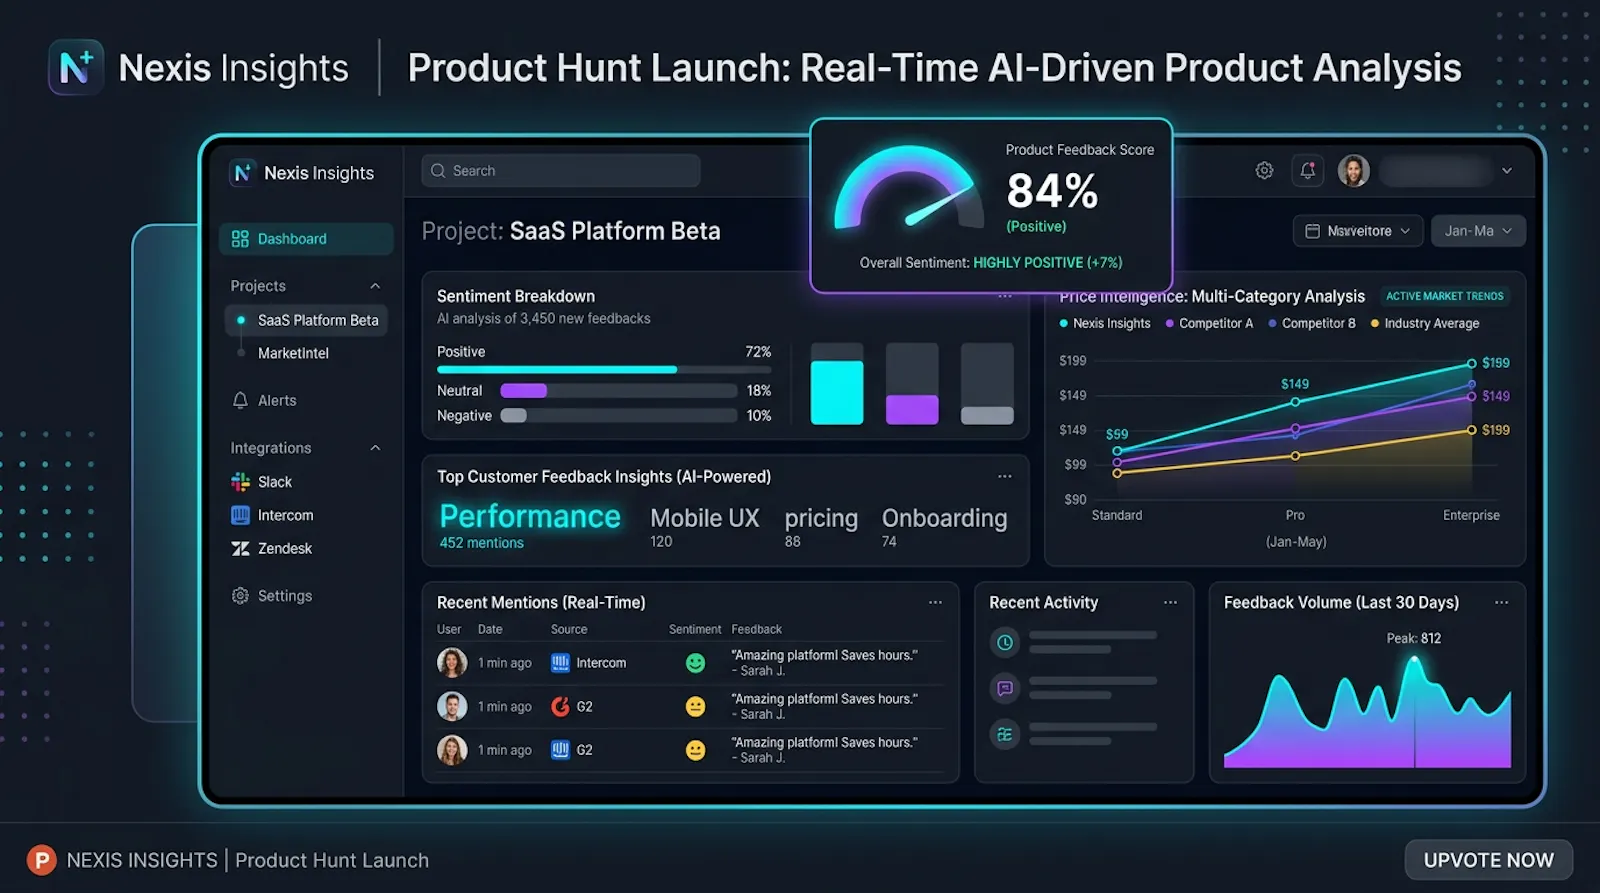Click the Zendesk integration icon
Screen dimensions: 1600x893
(x=240, y=548)
